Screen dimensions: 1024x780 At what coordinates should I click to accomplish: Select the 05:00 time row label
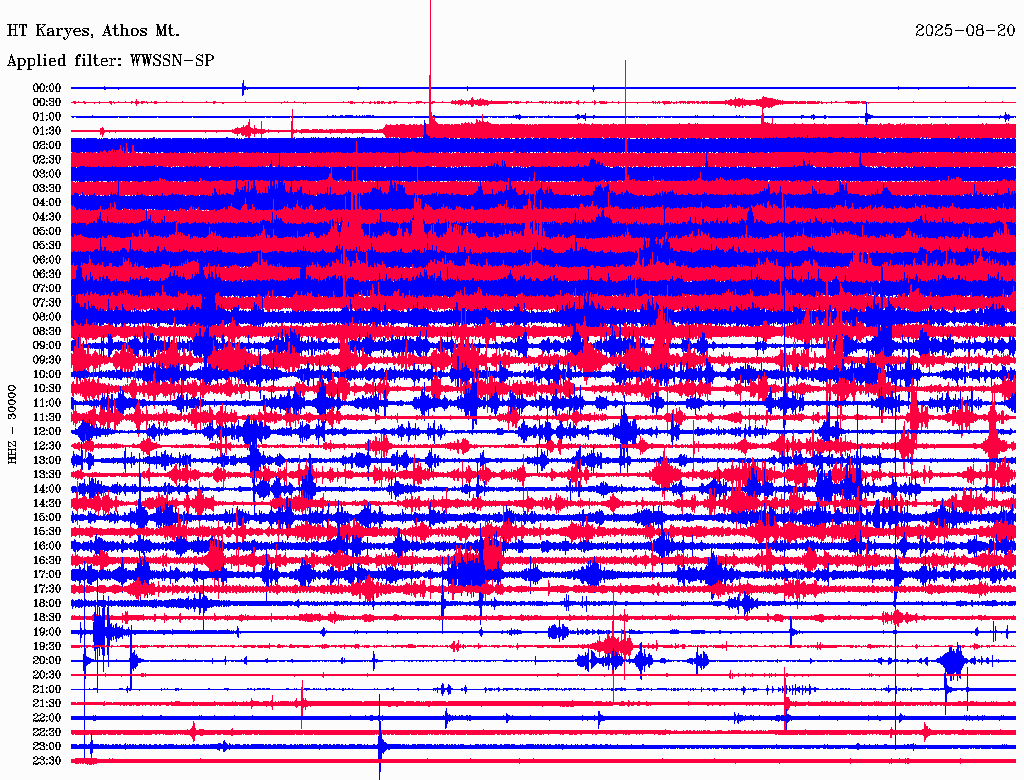(x=47, y=231)
